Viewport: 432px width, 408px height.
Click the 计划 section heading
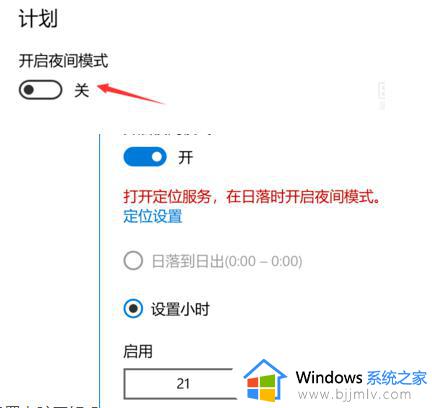click(x=38, y=18)
